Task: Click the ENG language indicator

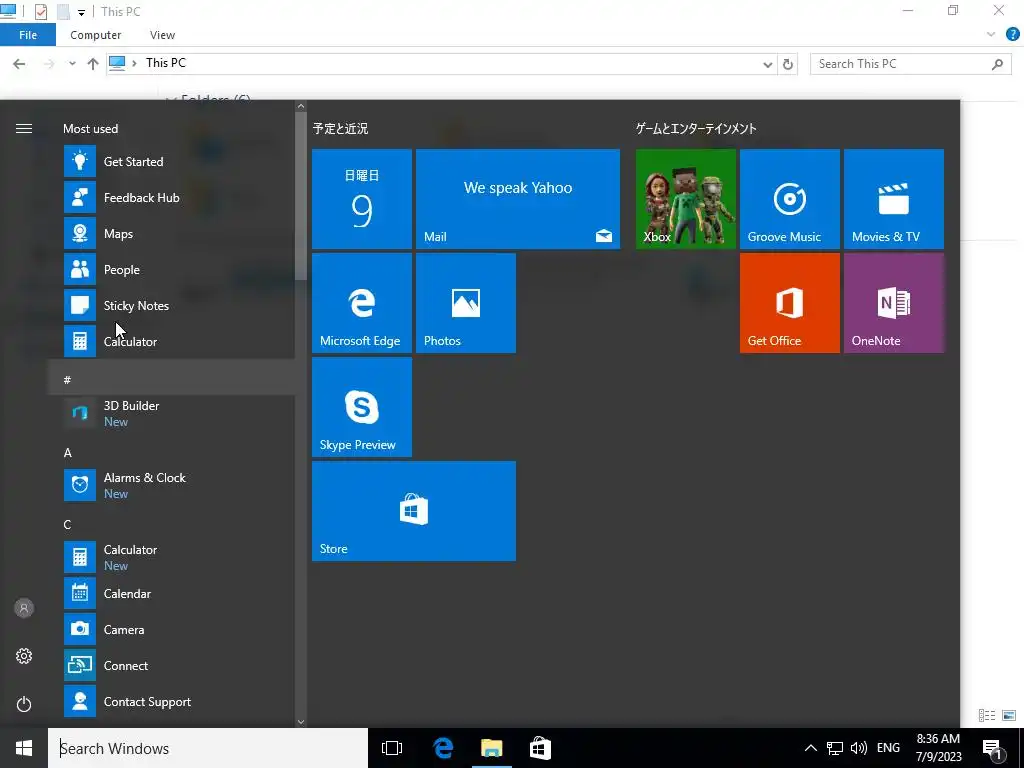Action: click(x=888, y=748)
